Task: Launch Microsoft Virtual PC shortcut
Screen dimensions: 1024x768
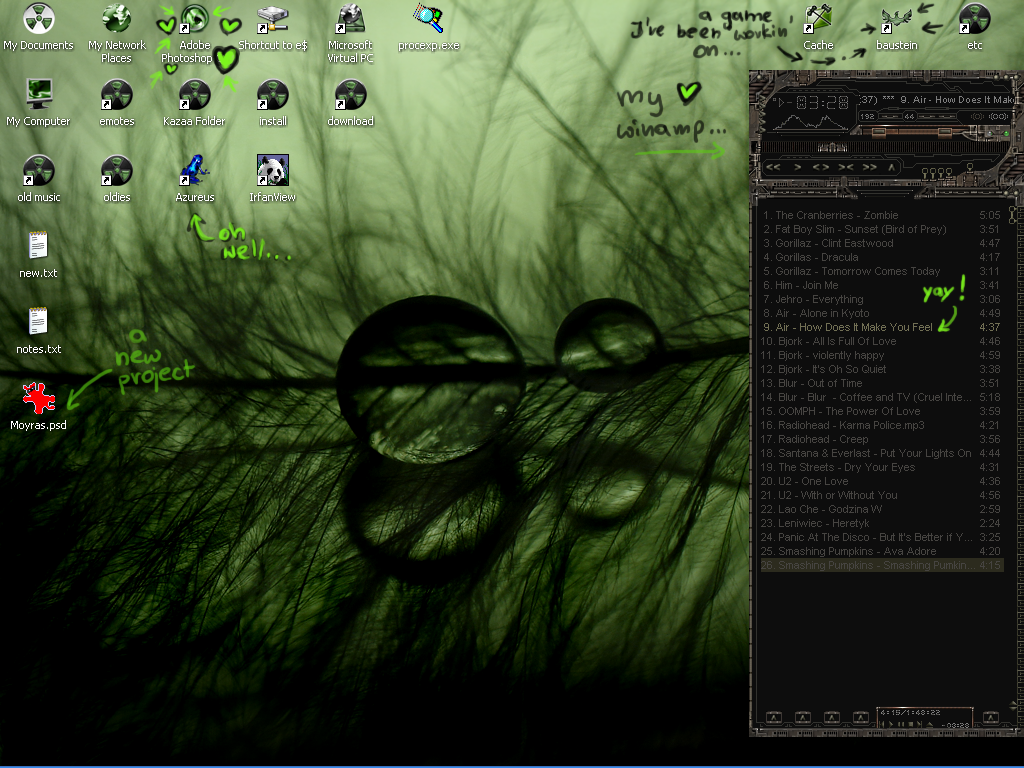Action: coord(350,34)
